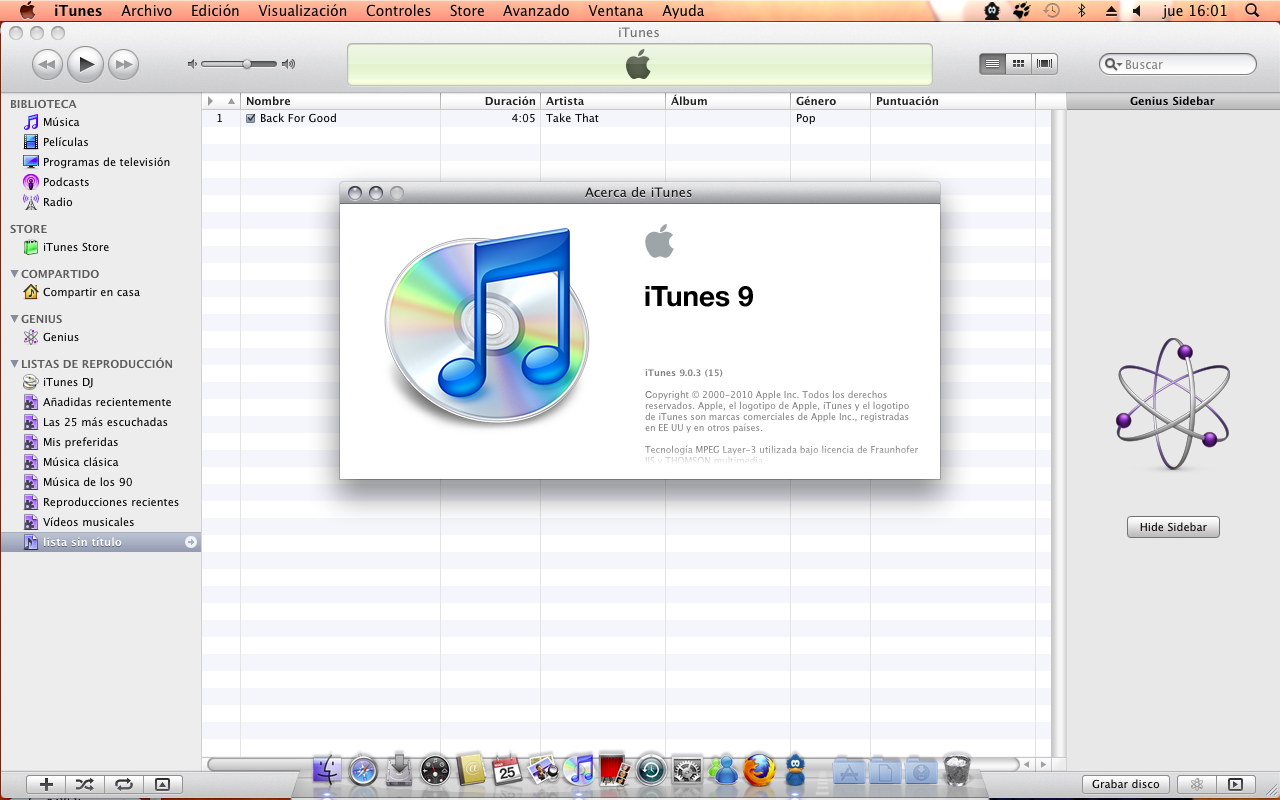1280x800 pixels.
Task: Sort by the Artista column header
Action: point(603,101)
